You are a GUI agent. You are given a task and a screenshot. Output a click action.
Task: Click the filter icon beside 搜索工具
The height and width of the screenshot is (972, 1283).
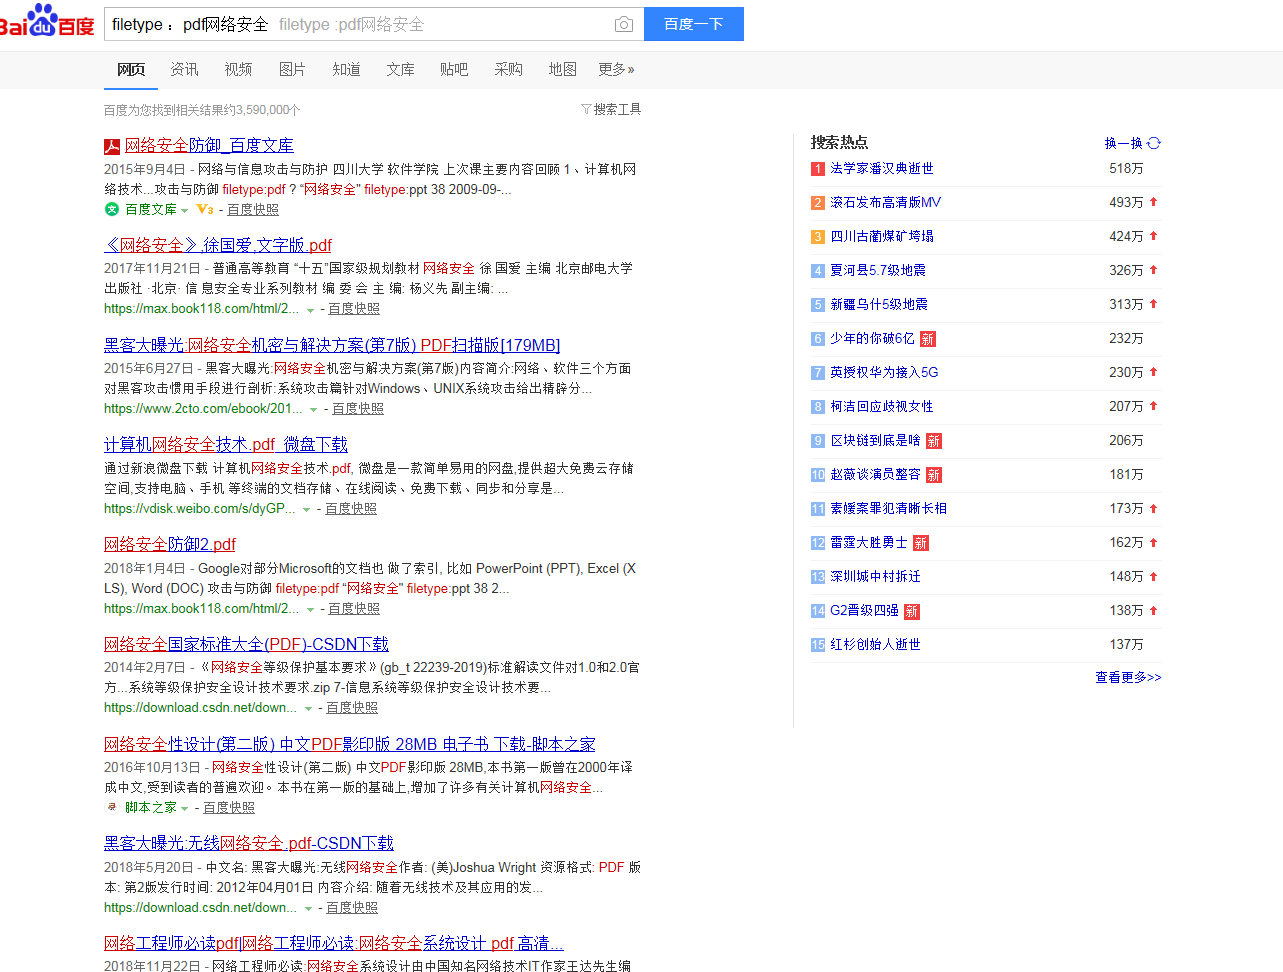586,109
